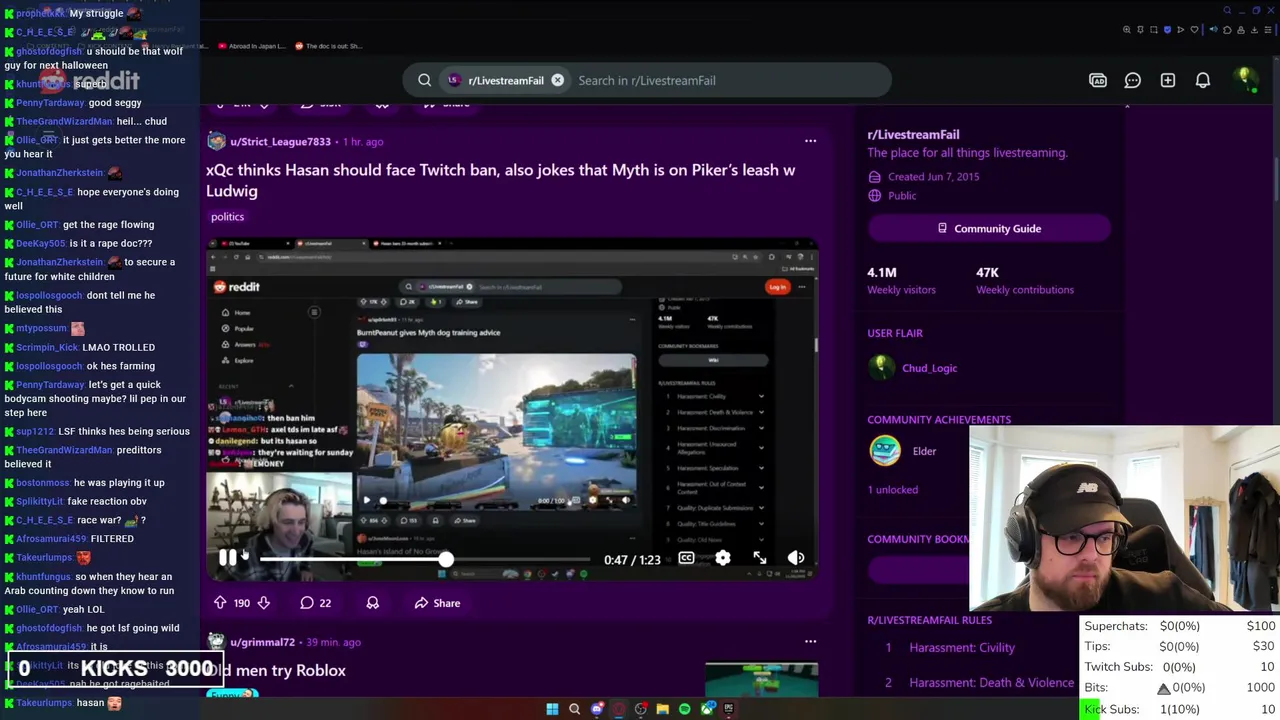Switch to Abroad in Japan browser tab
This screenshot has width=1280, height=720.
251,46
